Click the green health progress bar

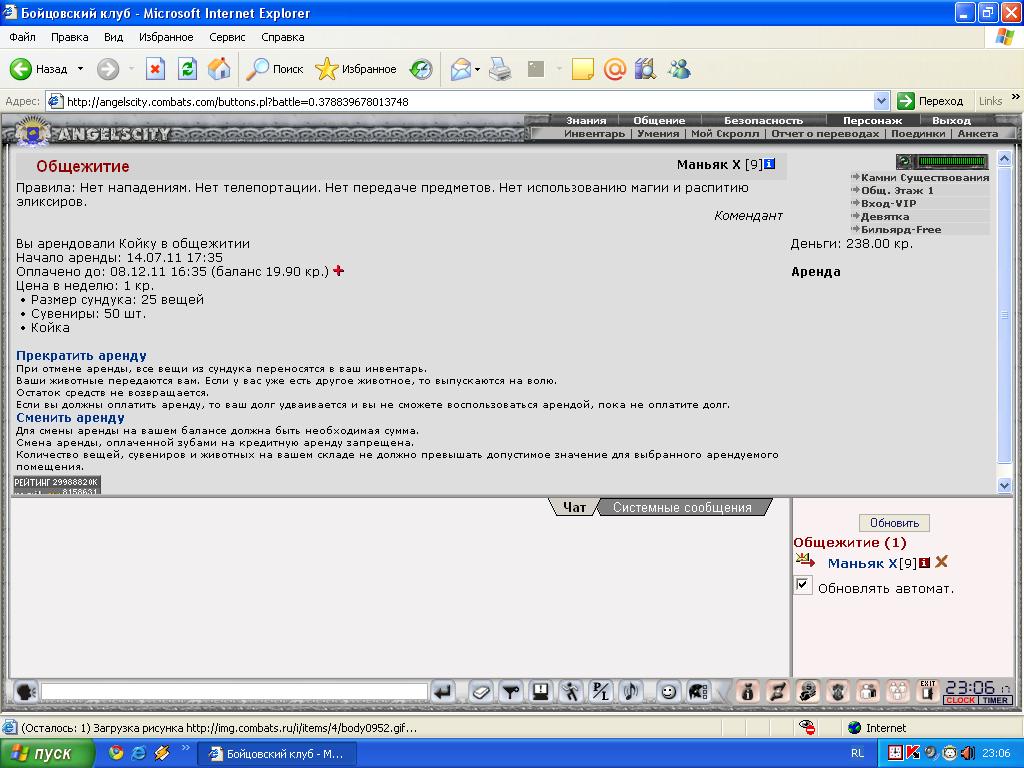952,161
